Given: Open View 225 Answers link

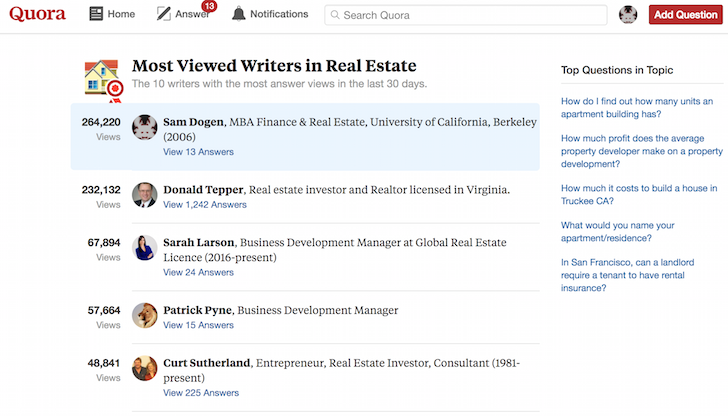Looking at the screenshot, I should coord(201,393).
